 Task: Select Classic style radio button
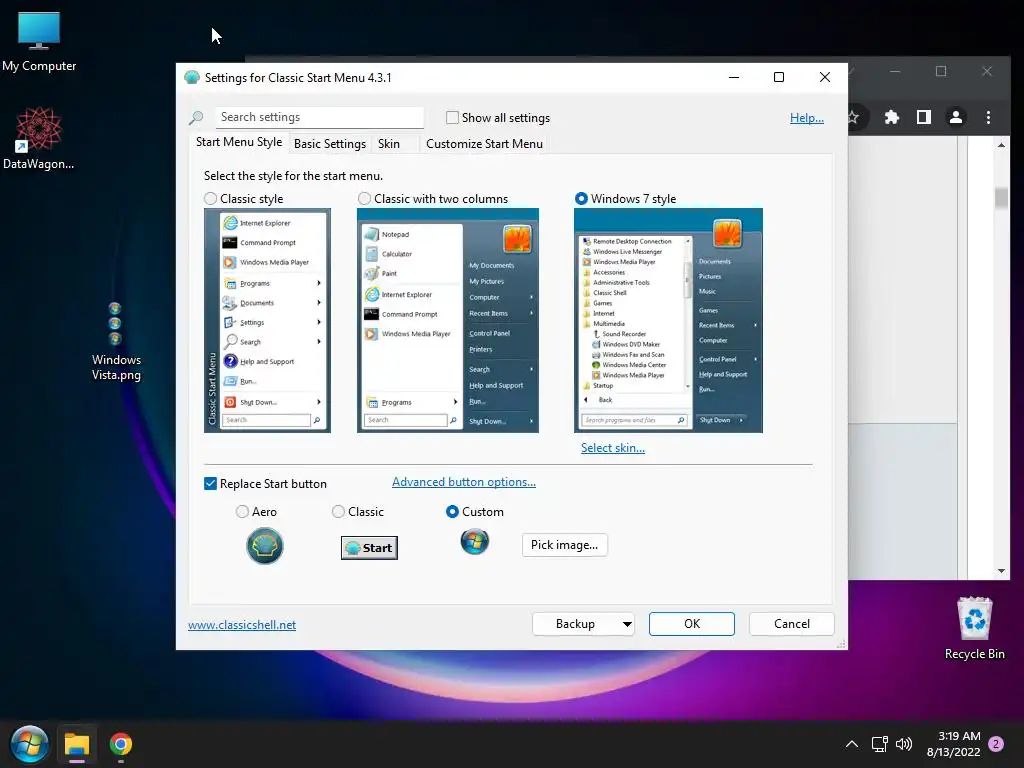[x=210, y=199]
